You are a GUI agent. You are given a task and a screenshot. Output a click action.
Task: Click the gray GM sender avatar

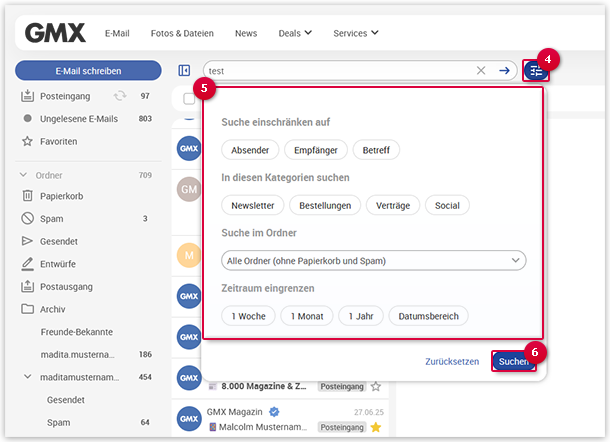pyautogui.click(x=189, y=189)
